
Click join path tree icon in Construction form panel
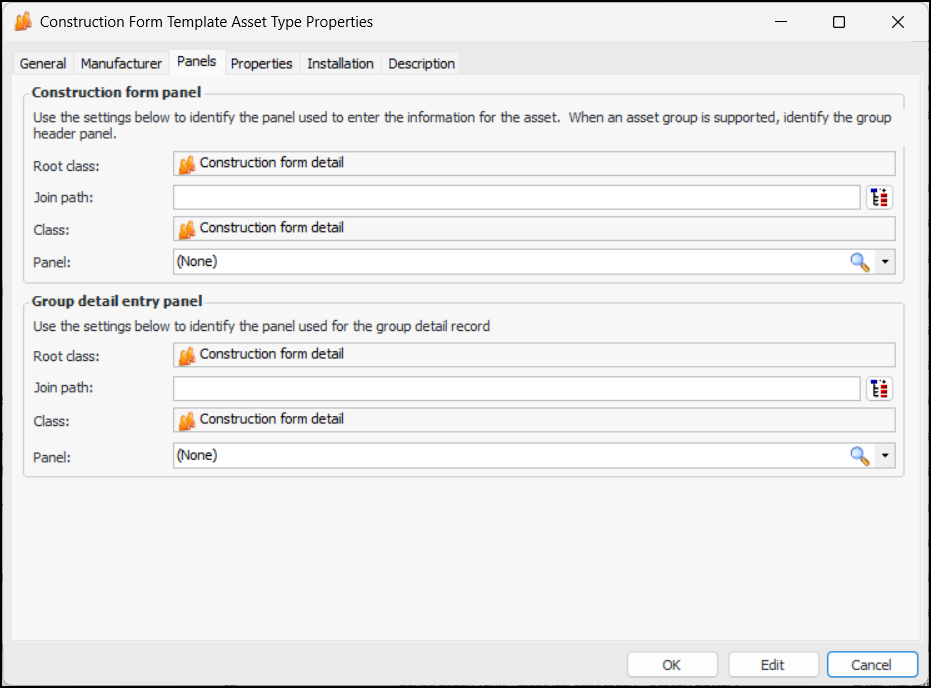click(879, 198)
